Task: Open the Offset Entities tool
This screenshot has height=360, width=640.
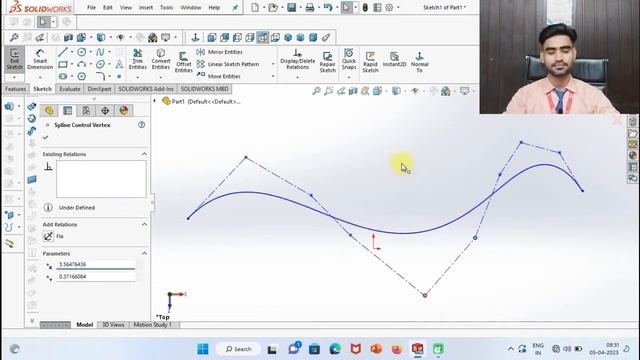Action: (x=184, y=62)
